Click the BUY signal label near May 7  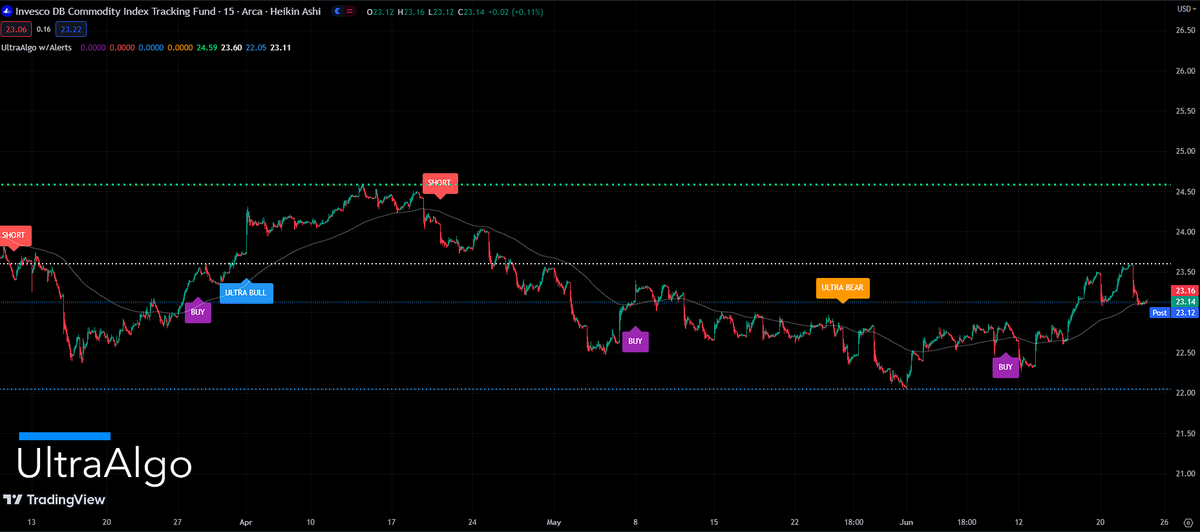click(634, 340)
